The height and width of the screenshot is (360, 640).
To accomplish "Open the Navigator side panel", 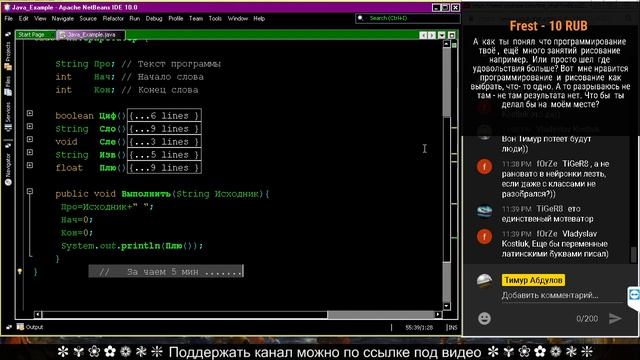I will pos(8,169).
